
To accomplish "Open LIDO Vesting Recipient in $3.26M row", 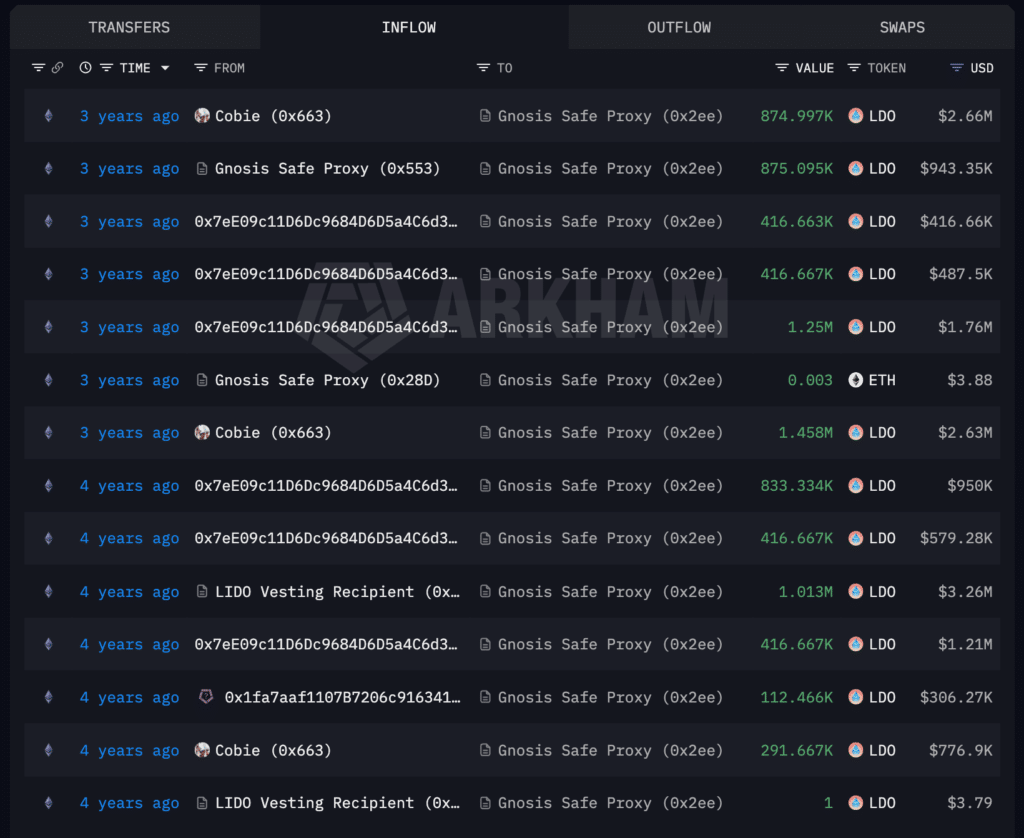I will [x=337, y=592].
